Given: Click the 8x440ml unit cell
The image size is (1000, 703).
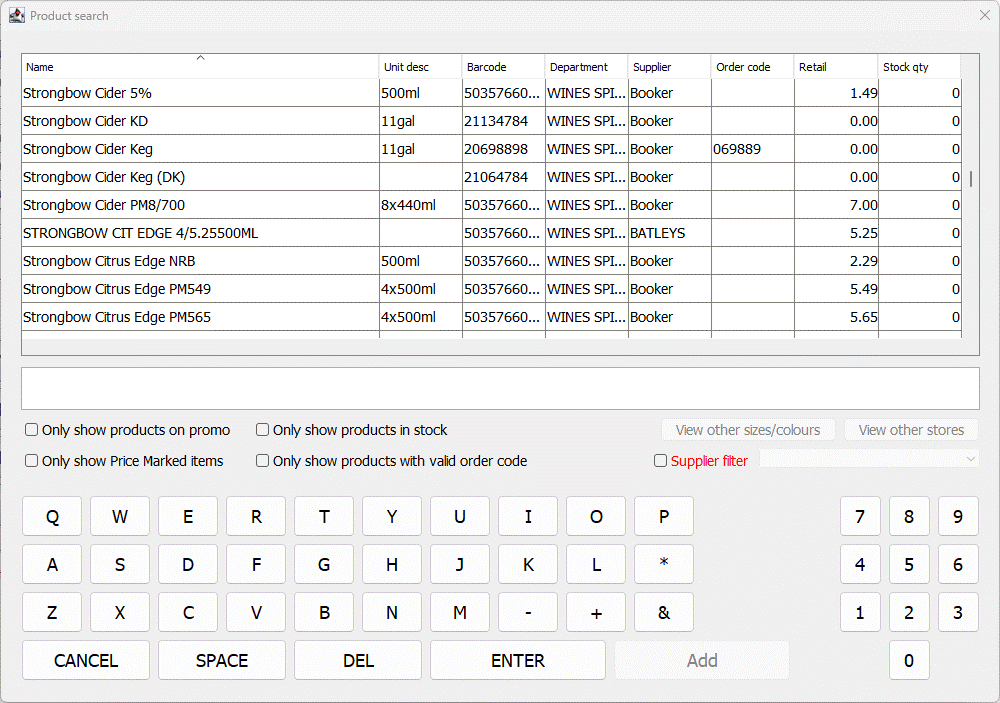Looking at the screenshot, I should click(420, 205).
